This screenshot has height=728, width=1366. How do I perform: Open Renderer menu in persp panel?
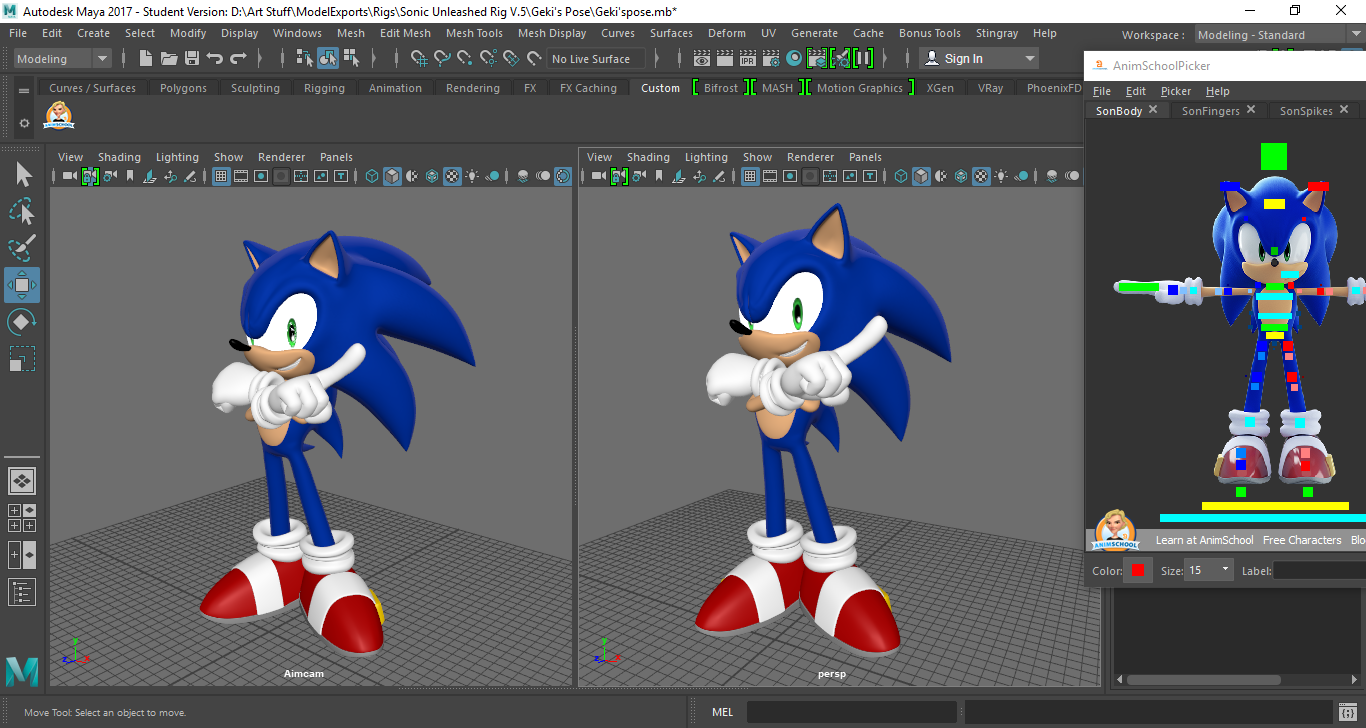(810, 157)
